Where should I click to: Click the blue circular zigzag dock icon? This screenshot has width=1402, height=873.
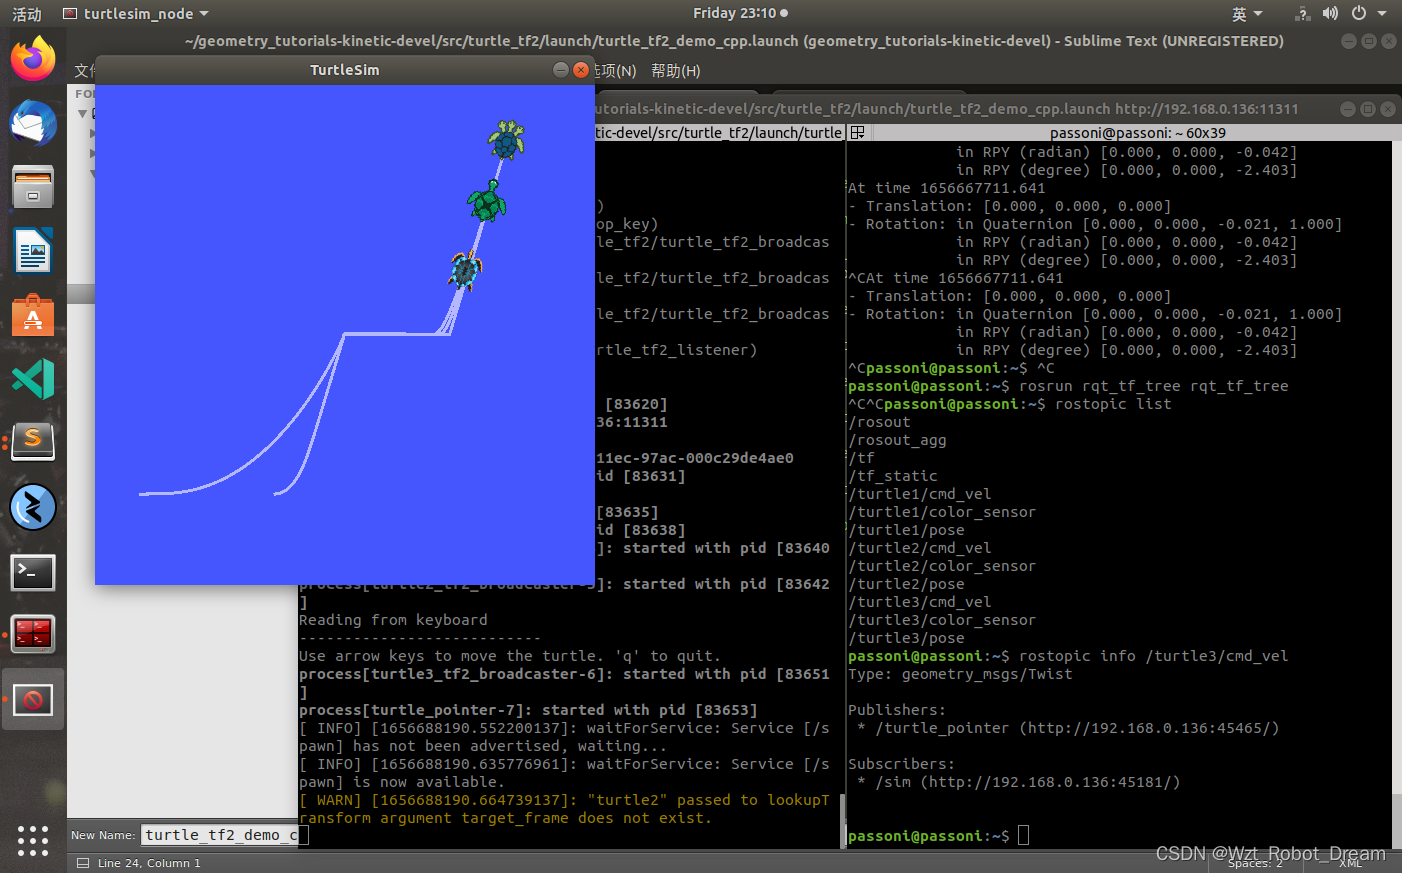[33, 507]
